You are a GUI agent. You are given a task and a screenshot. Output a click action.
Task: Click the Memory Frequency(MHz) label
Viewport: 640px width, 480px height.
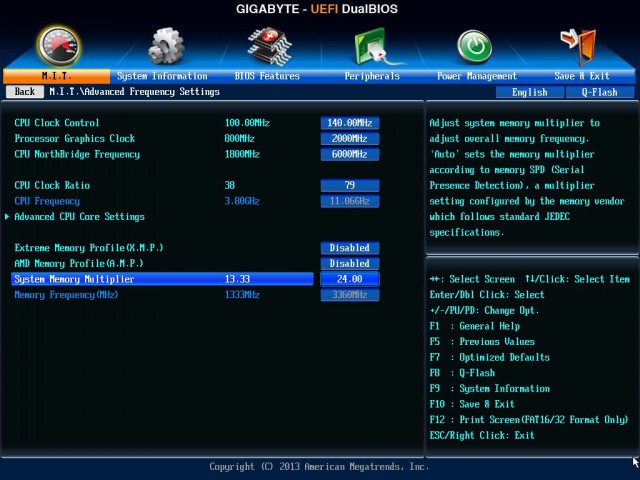pyautogui.click(x=66, y=295)
